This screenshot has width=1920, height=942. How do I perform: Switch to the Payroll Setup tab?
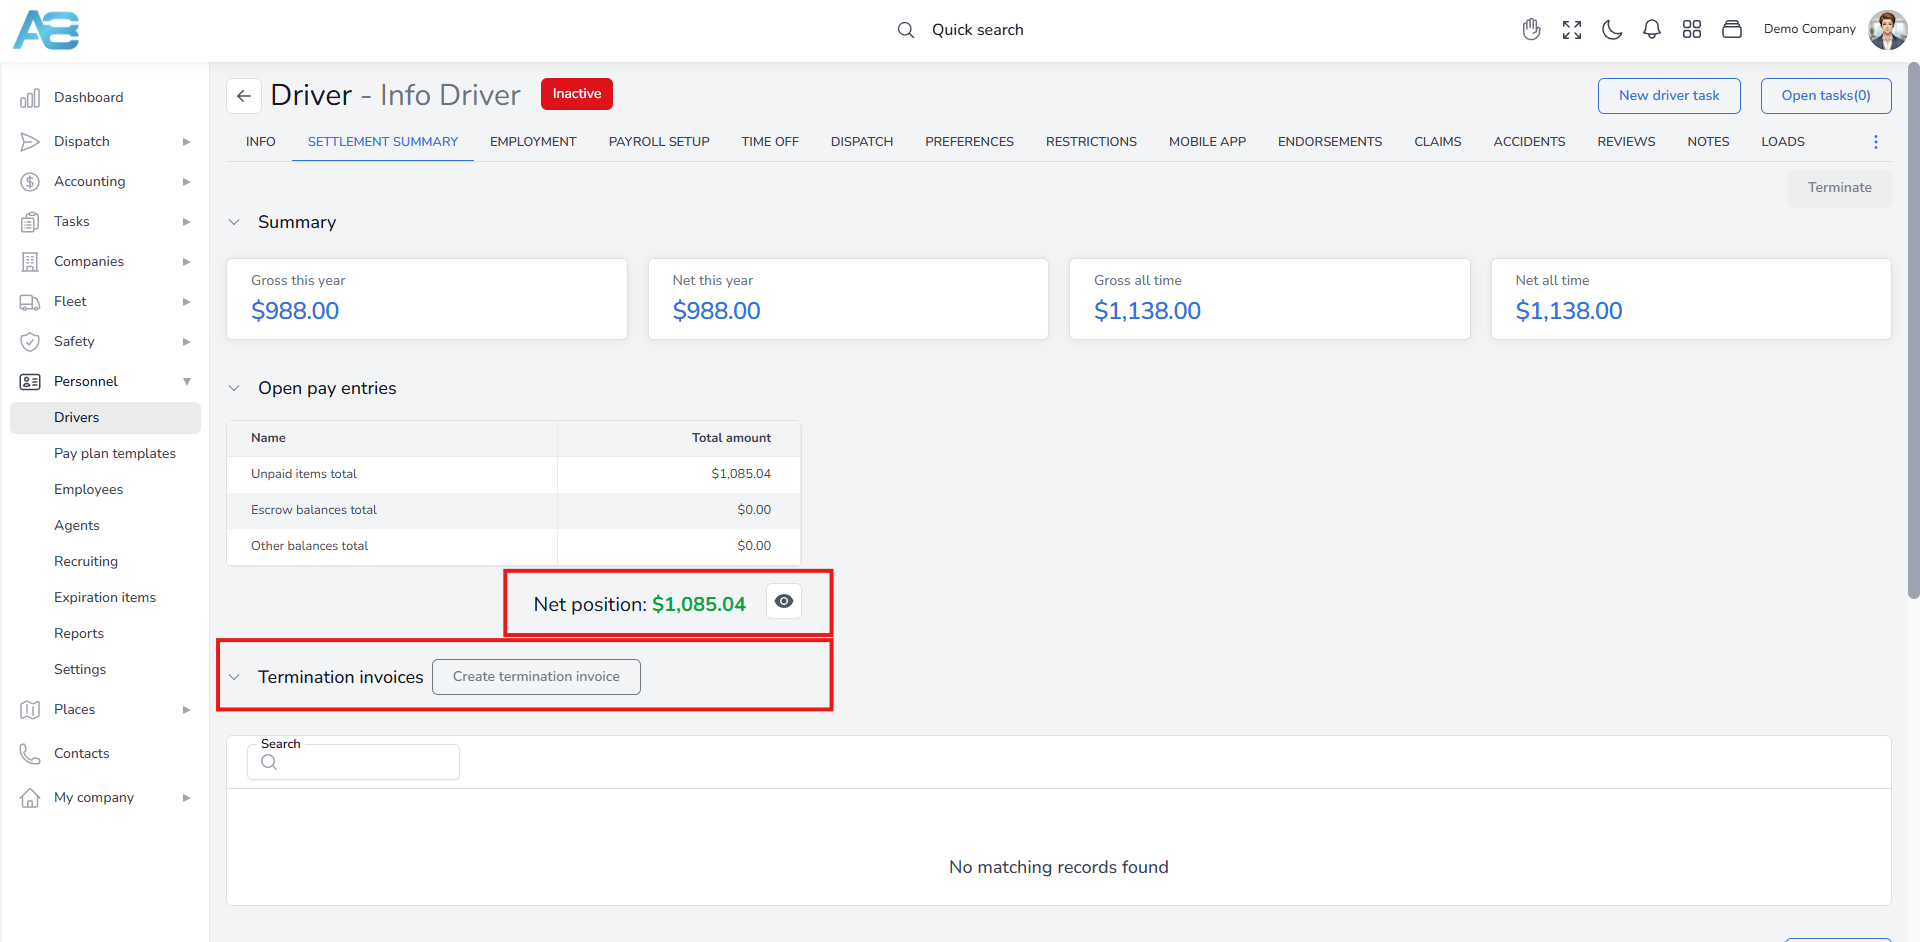[x=659, y=142]
